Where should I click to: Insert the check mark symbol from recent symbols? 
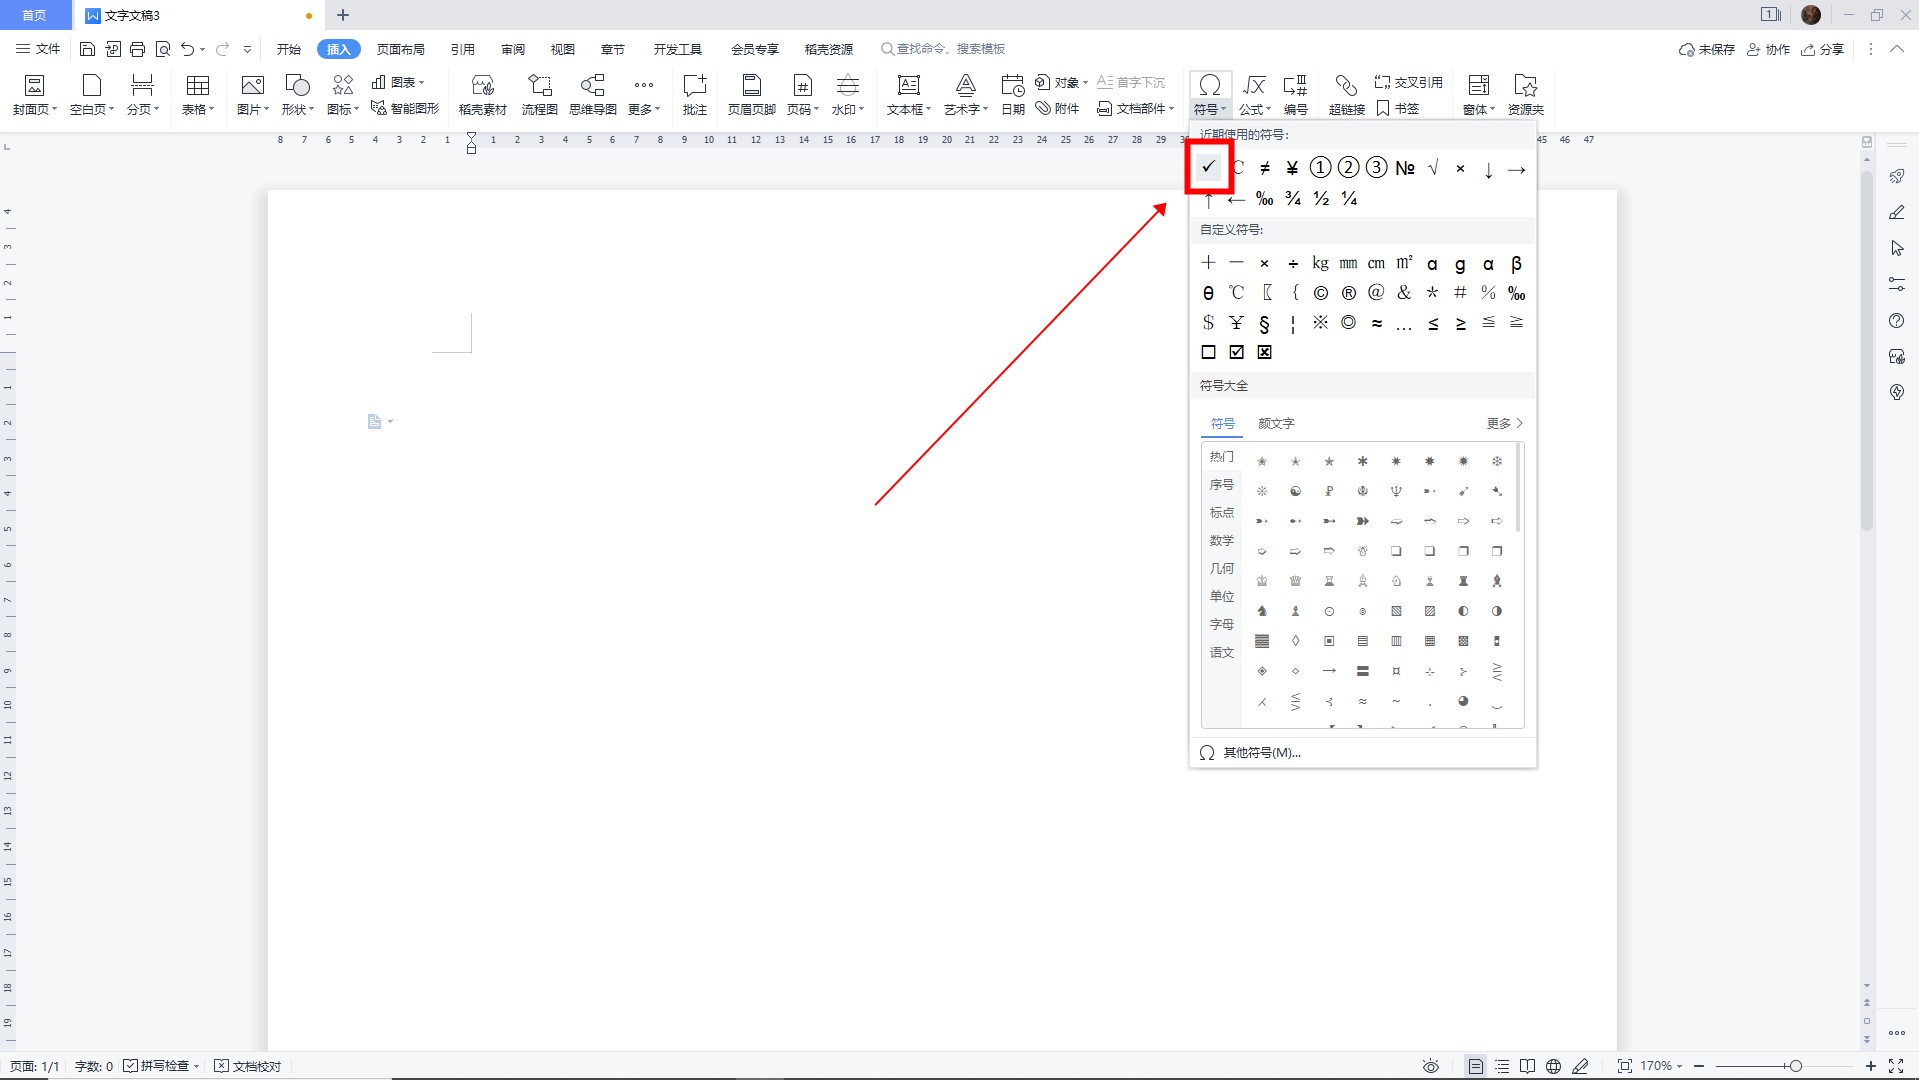[x=1208, y=168]
